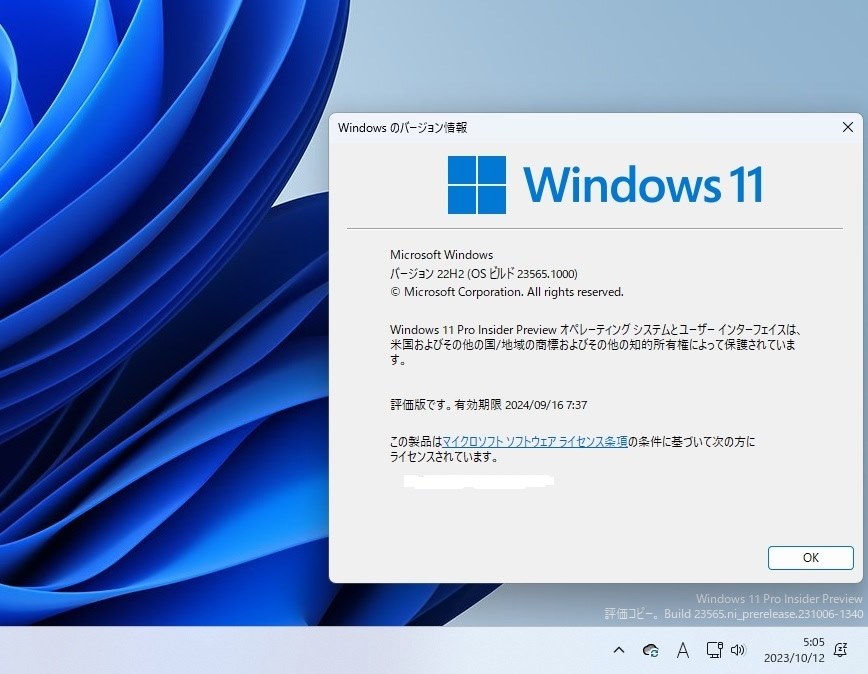This screenshot has height=674, width=868.
Task: Select the OK button
Action: pyautogui.click(x=810, y=557)
